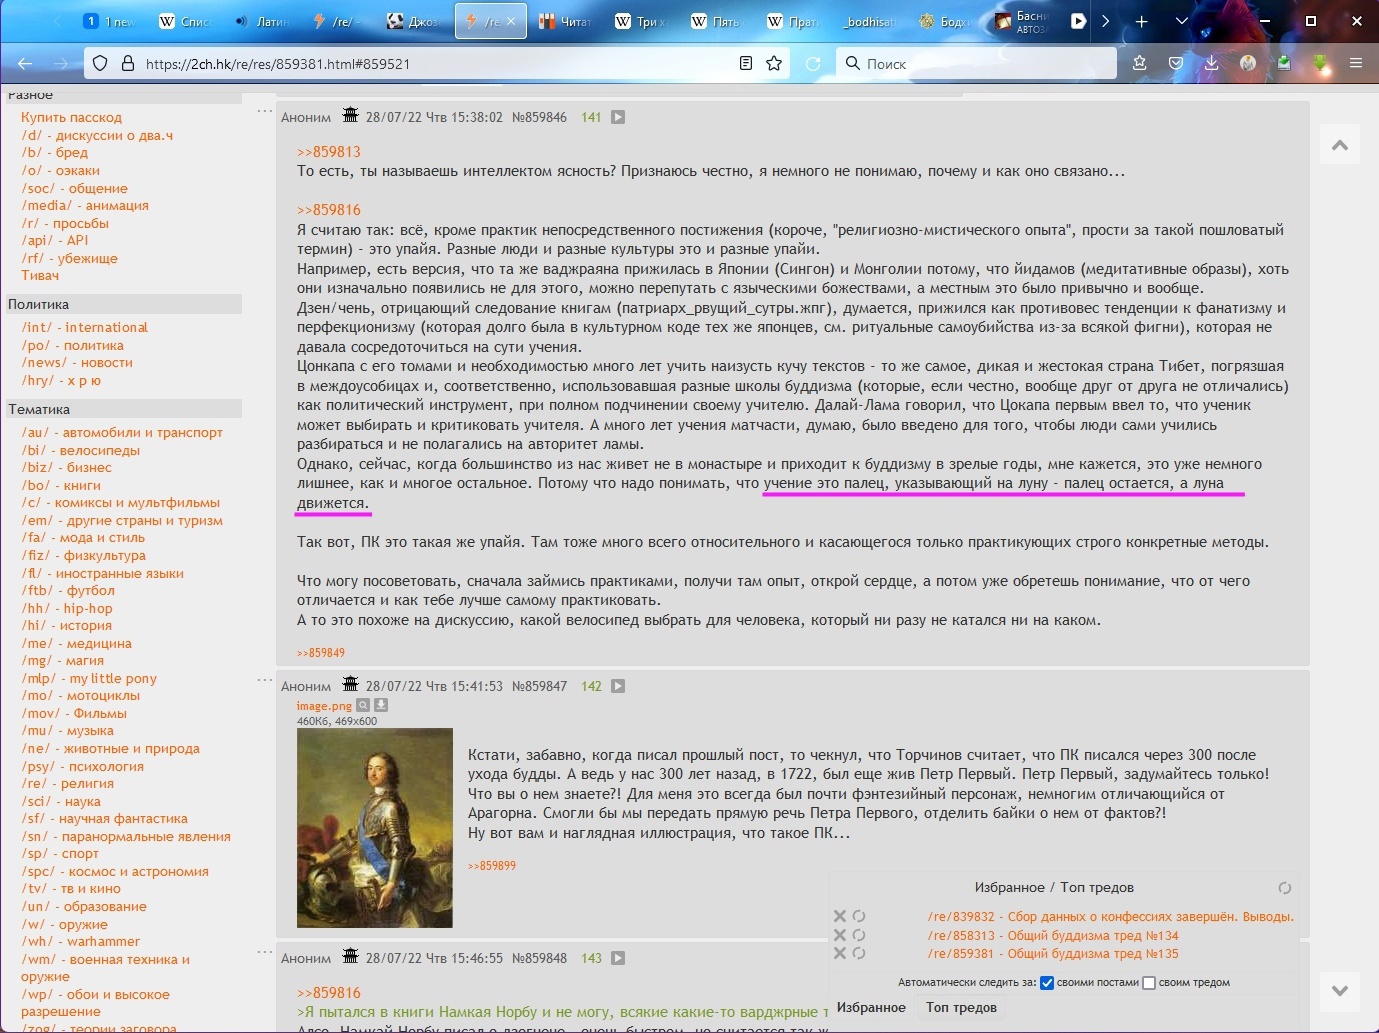Open the /po/ политика board
This screenshot has width=1379, height=1033.
73,345
